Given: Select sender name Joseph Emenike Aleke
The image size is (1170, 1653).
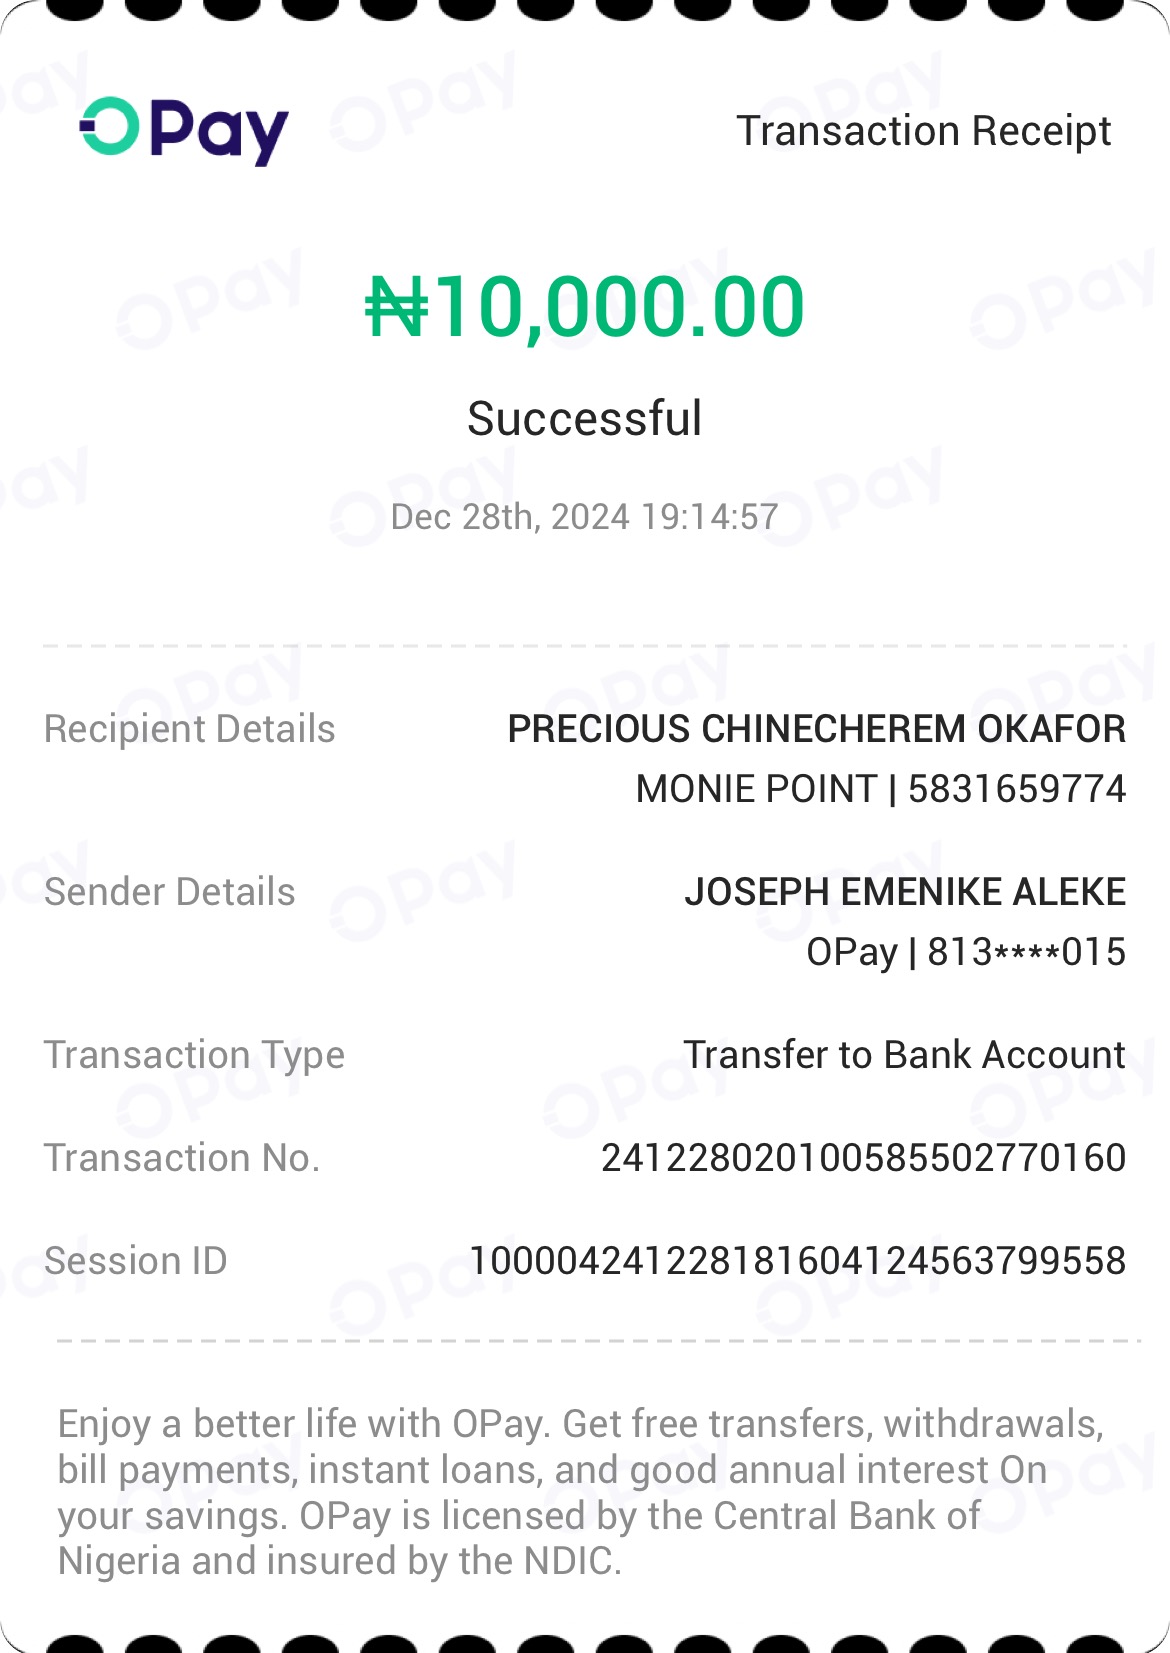Looking at the screenshot, I should click(905, 892).
